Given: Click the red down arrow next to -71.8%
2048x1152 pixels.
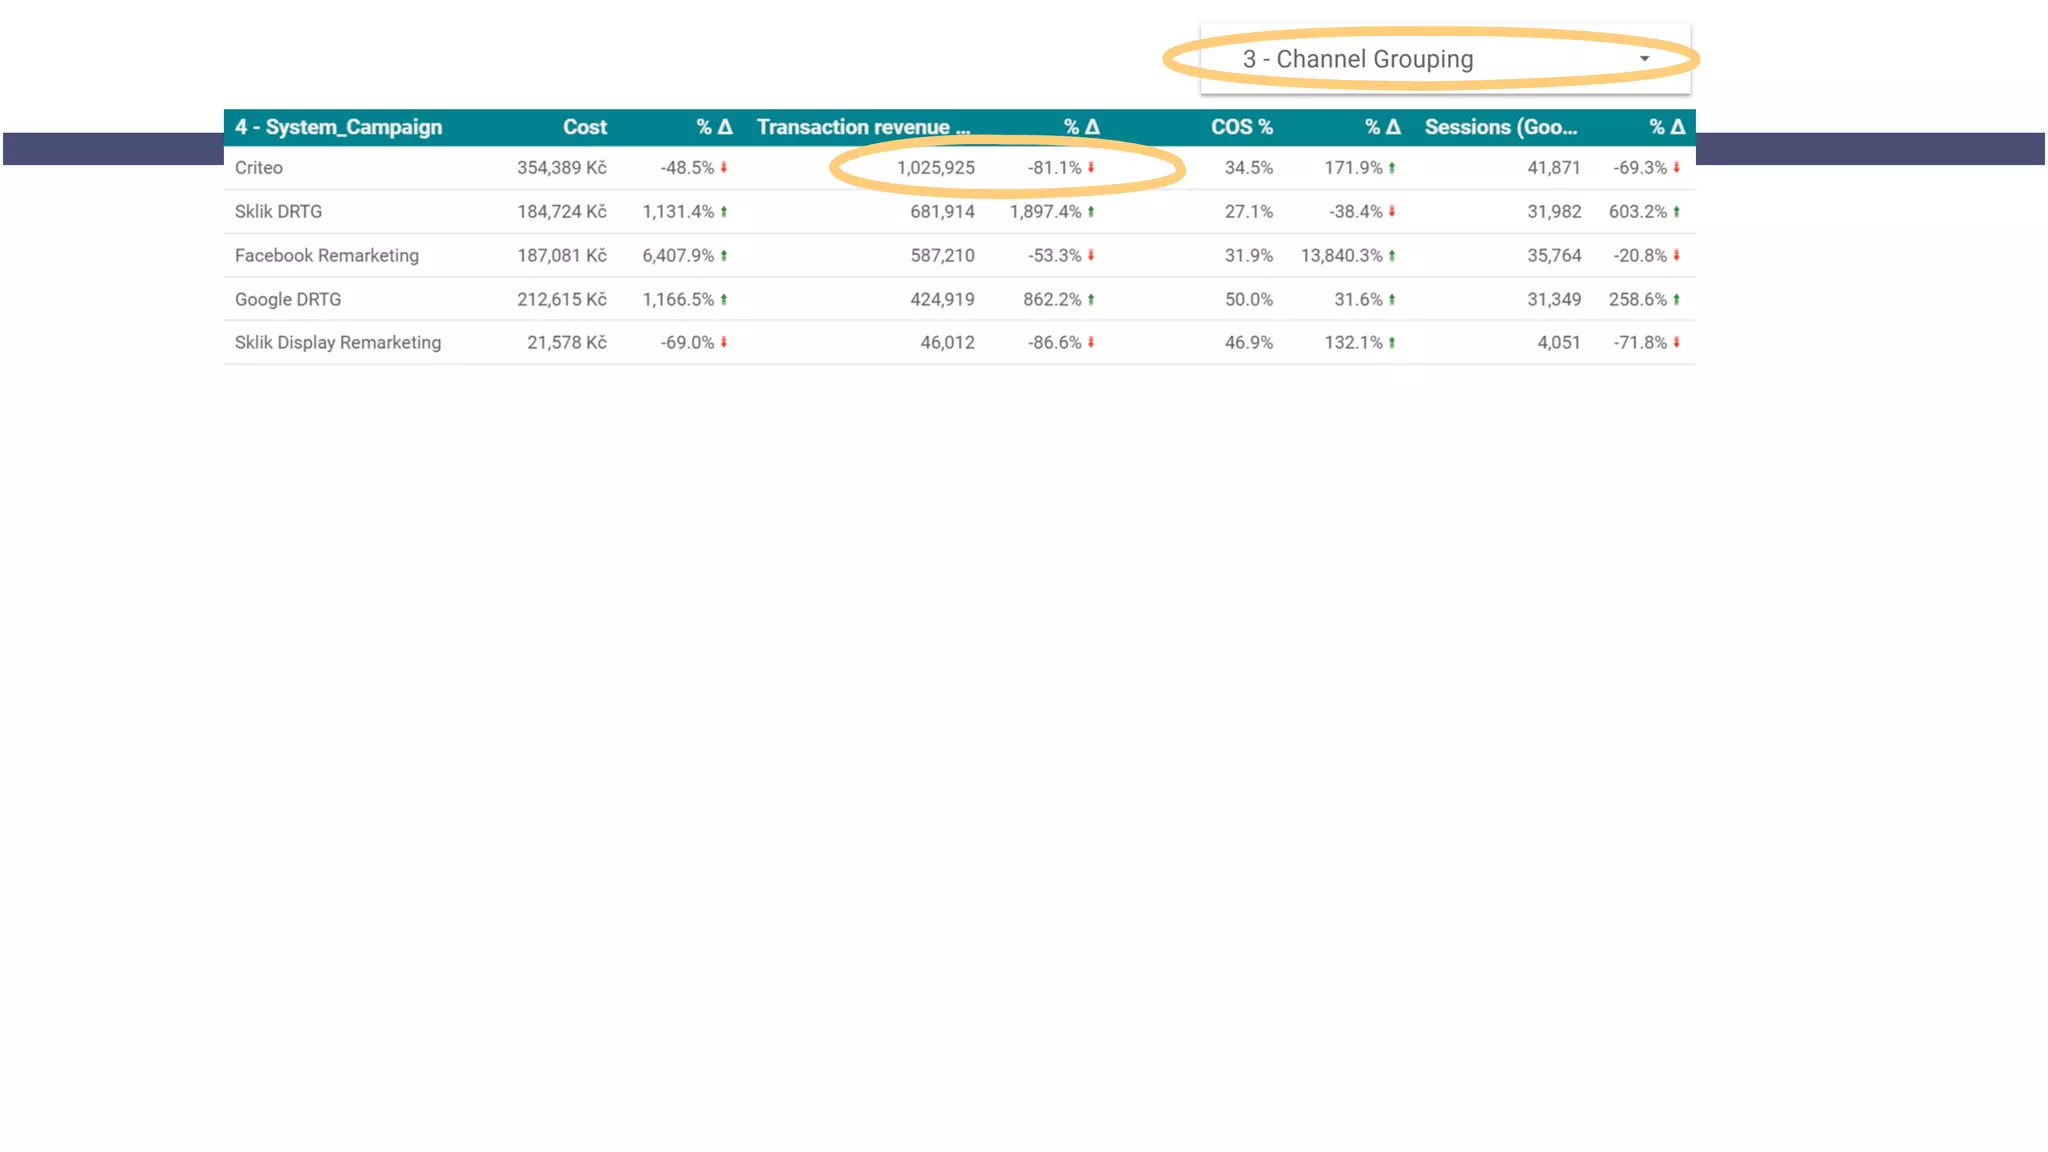Looking at the screenshot, I should coord(1677,343).
